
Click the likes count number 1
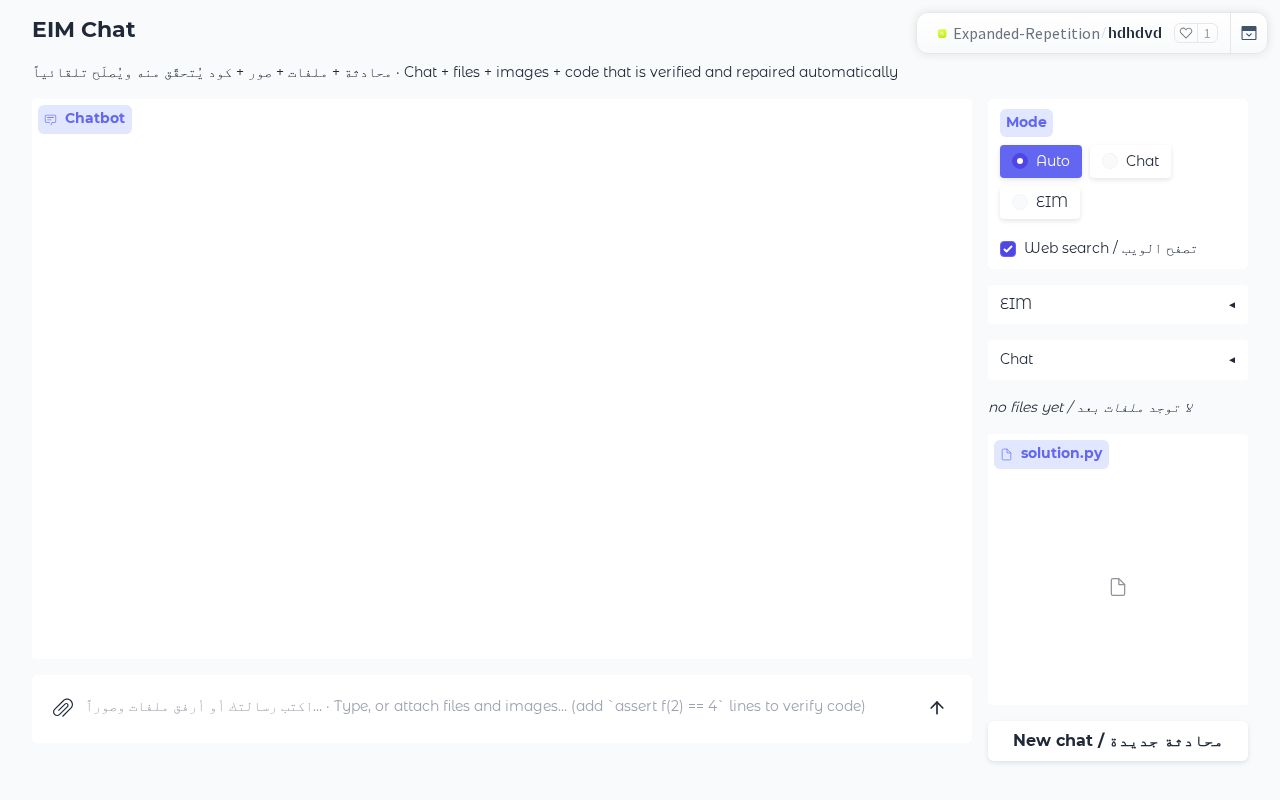point(1207,33)
